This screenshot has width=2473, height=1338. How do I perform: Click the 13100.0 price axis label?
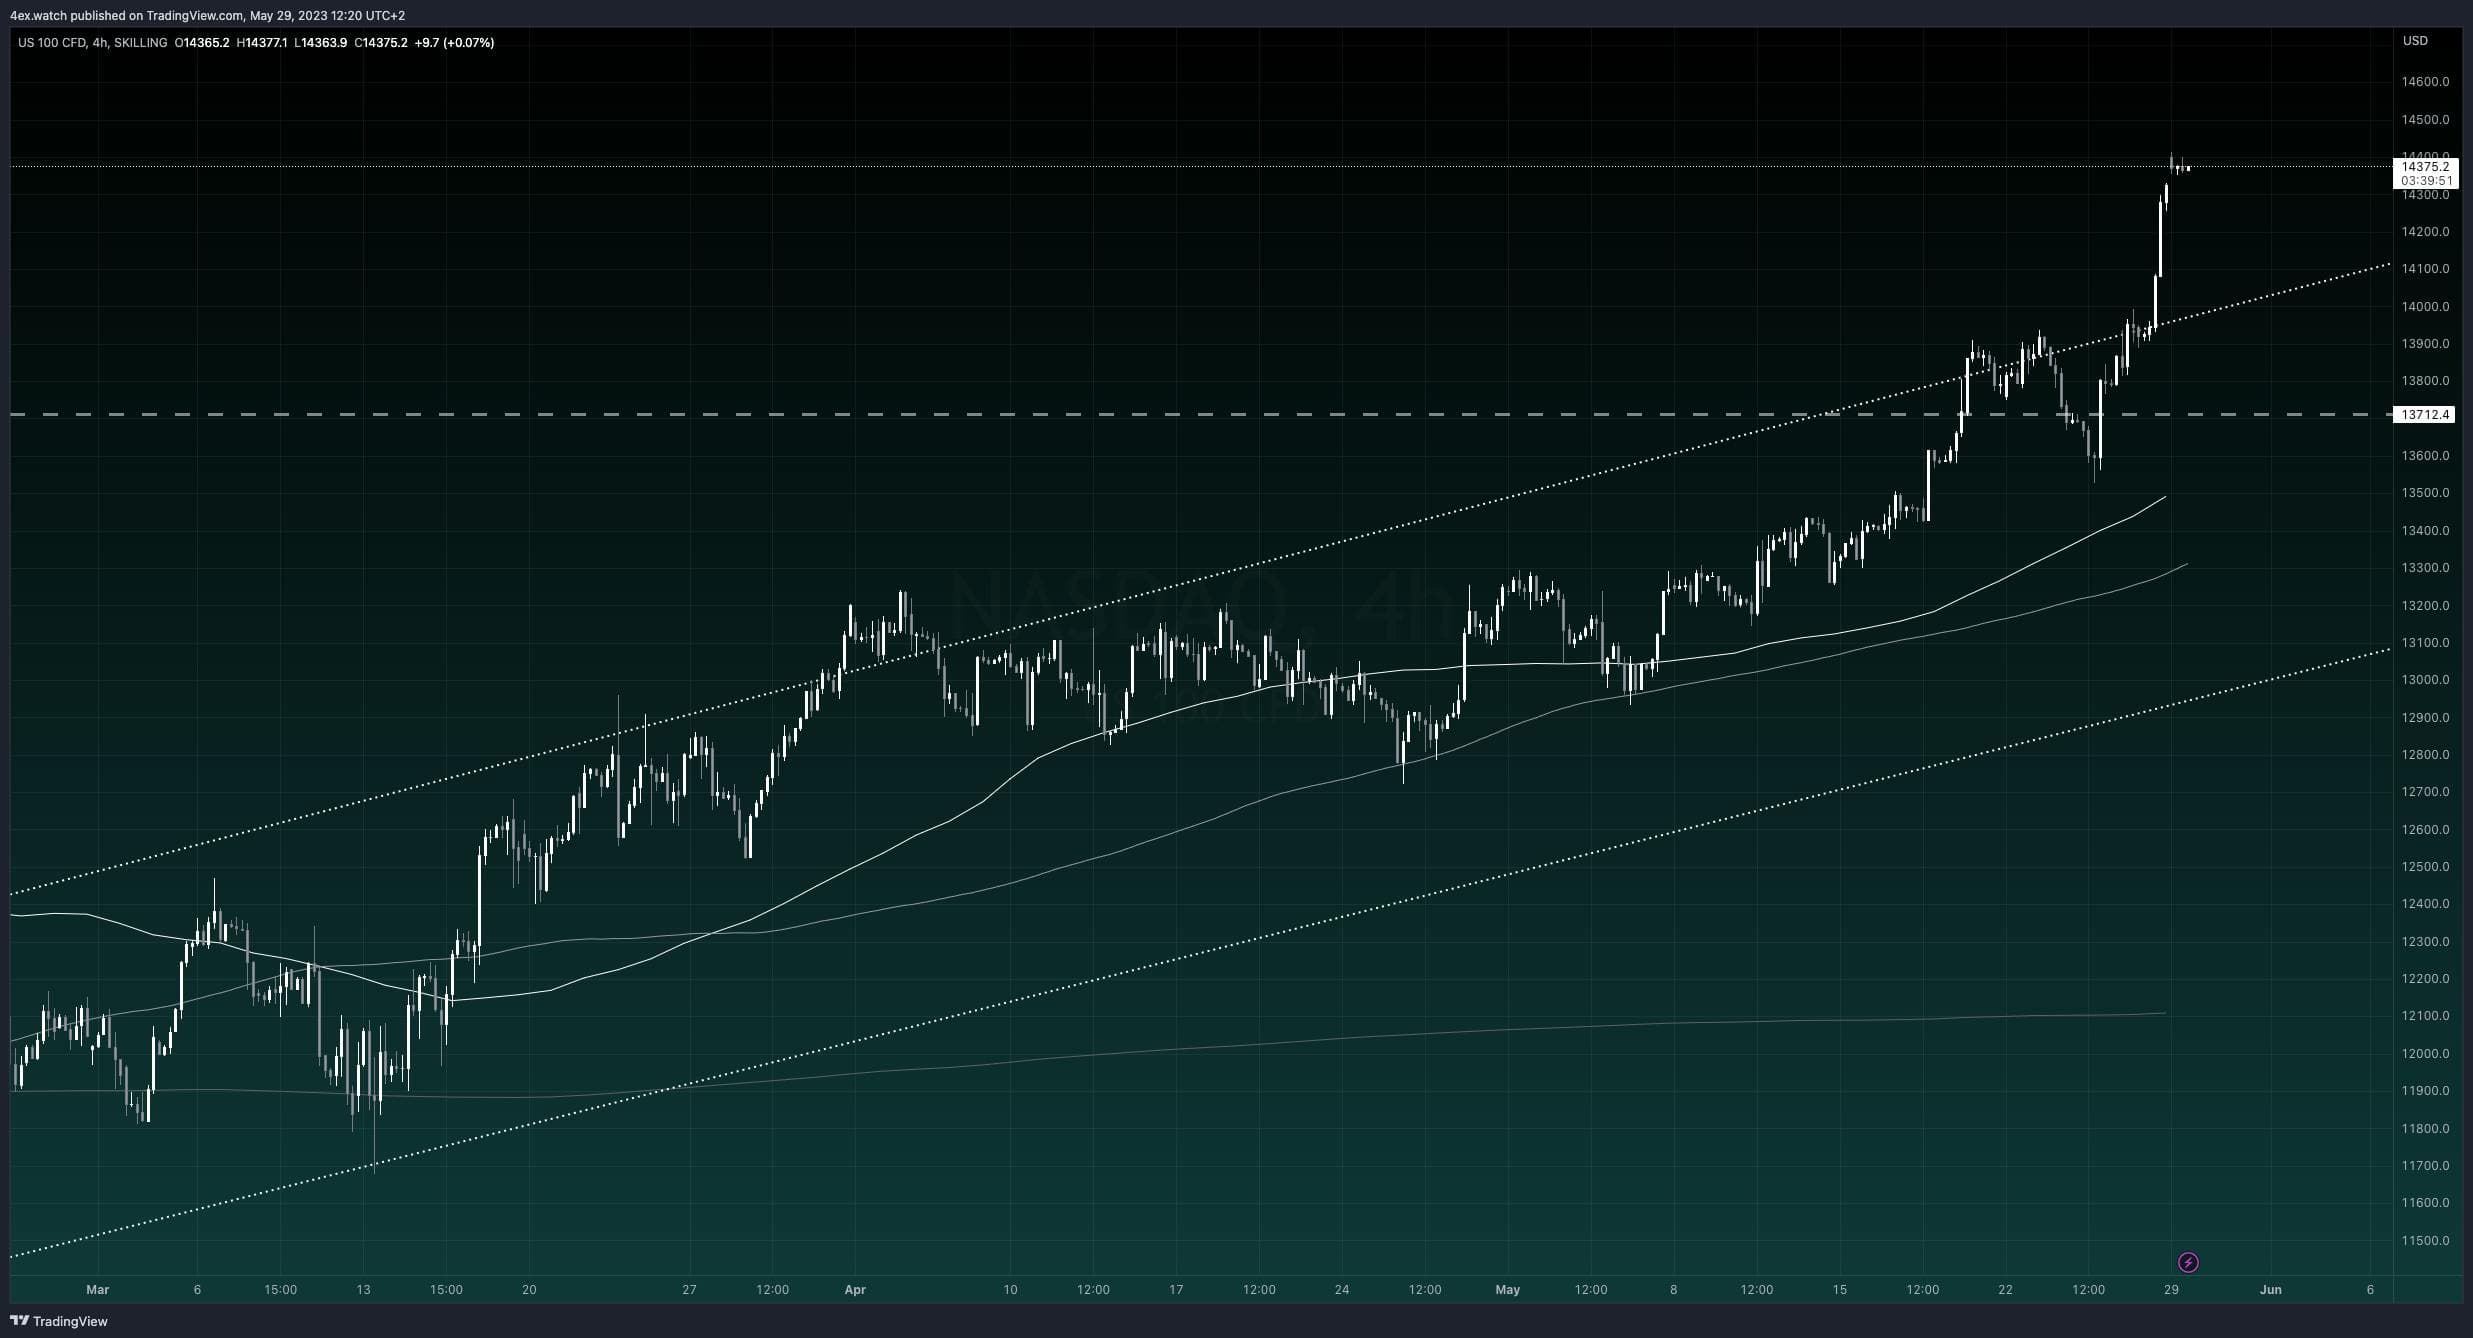click(x=2425, y=643)
